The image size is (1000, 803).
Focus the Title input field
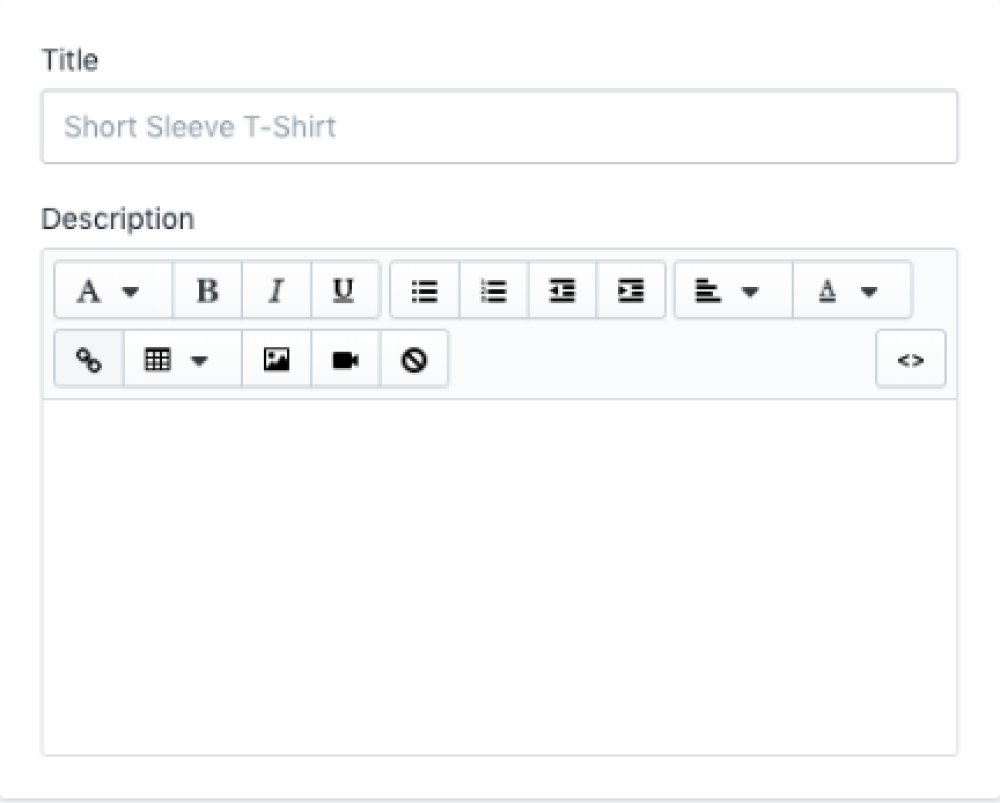(499, 126)
